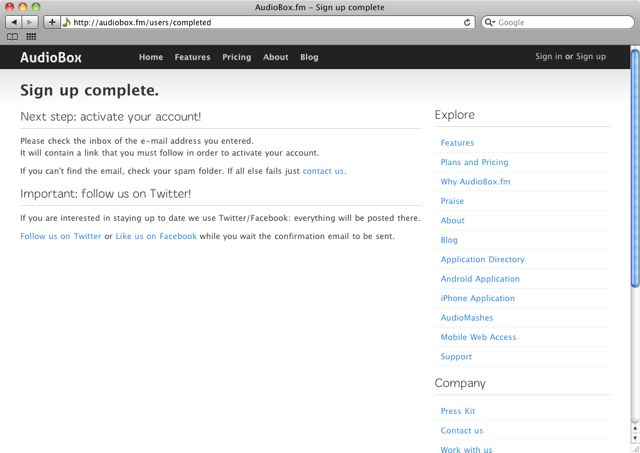Click the Explore section heading
This screenshot has height=453, width=640.
point(454,115)
